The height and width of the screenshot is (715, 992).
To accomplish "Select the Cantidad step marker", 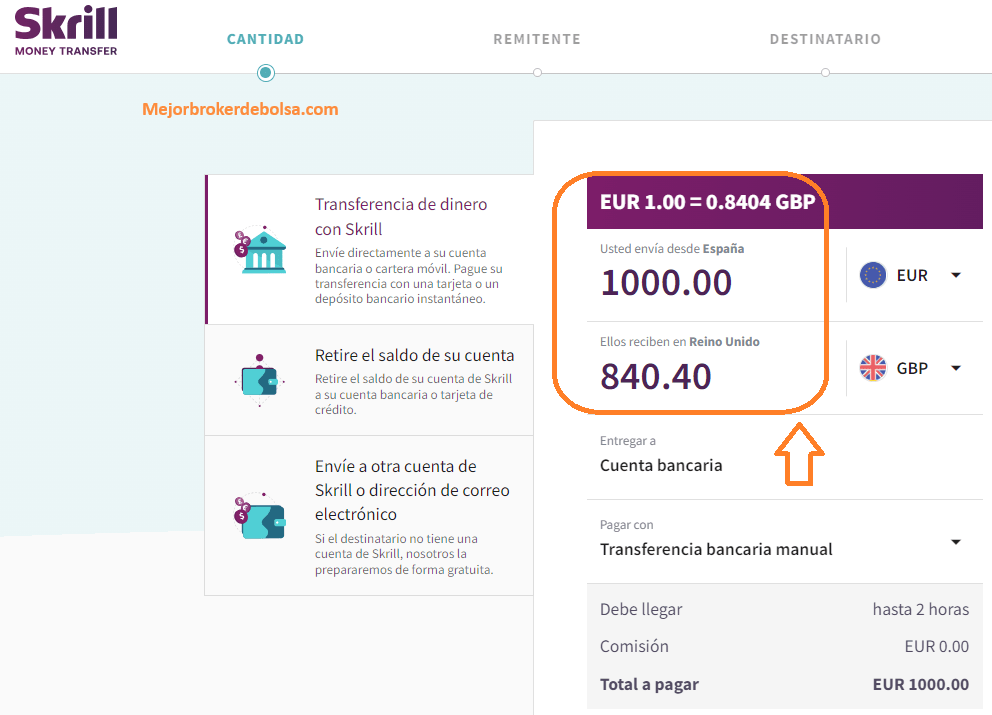I will pyautogui.click(x=266, y=73).
